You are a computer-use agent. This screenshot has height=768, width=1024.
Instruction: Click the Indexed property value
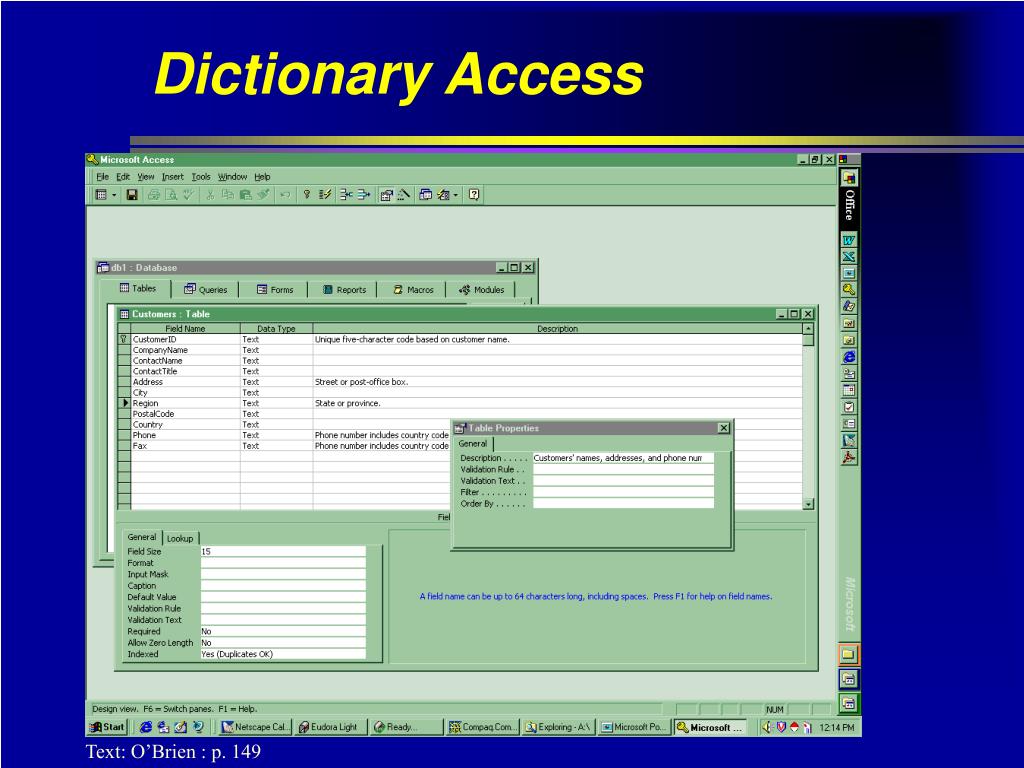[283, 654]
